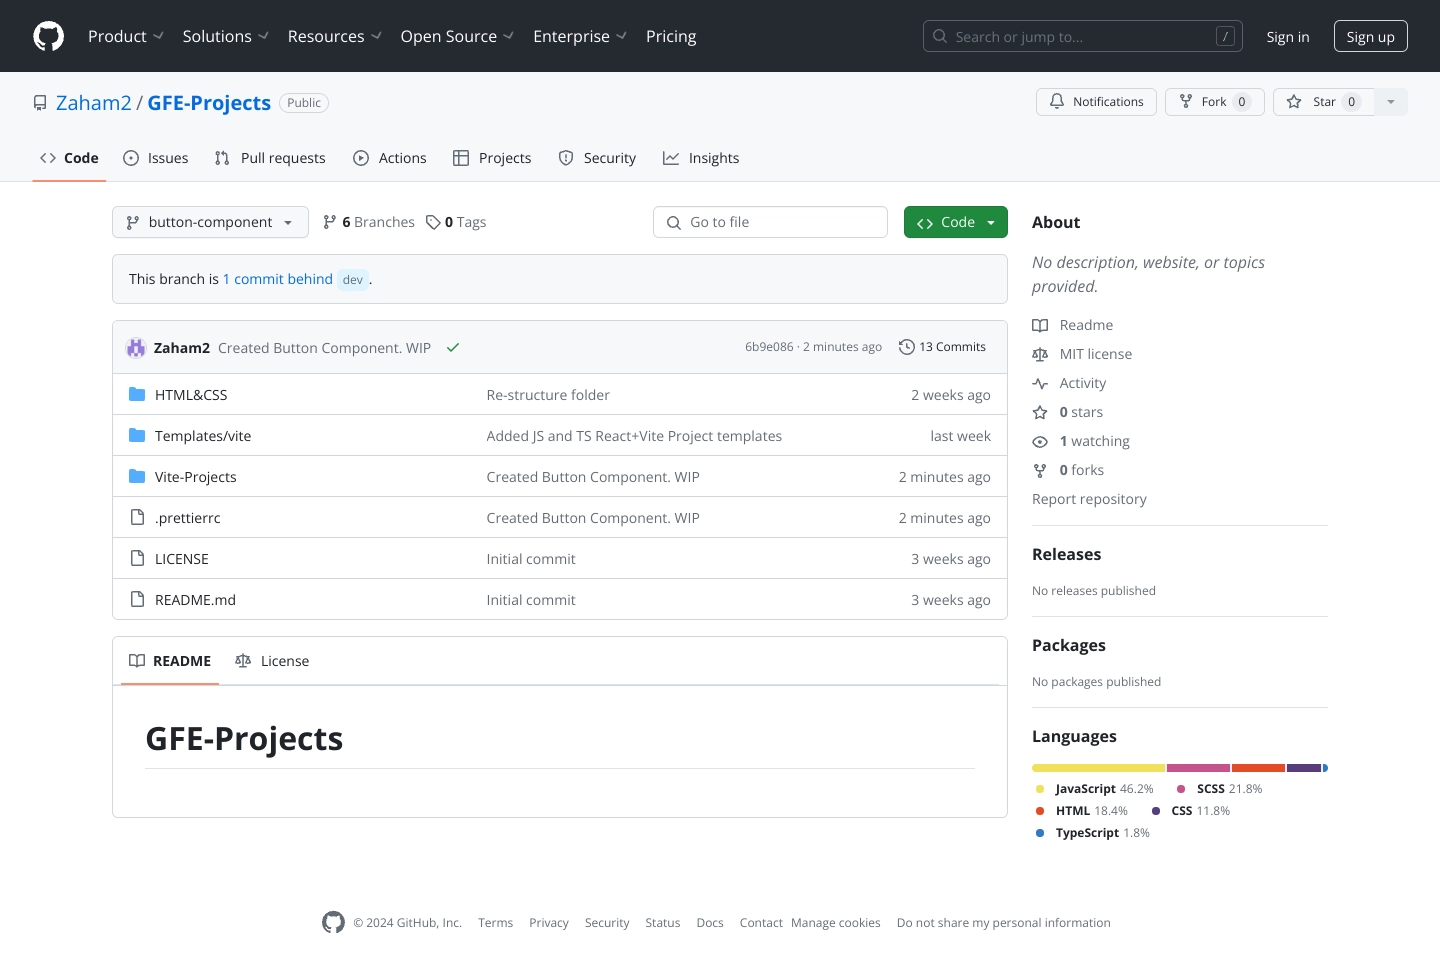Click the .prettierrc file icon
This screenshot has width=1440, height=975.
137,518
